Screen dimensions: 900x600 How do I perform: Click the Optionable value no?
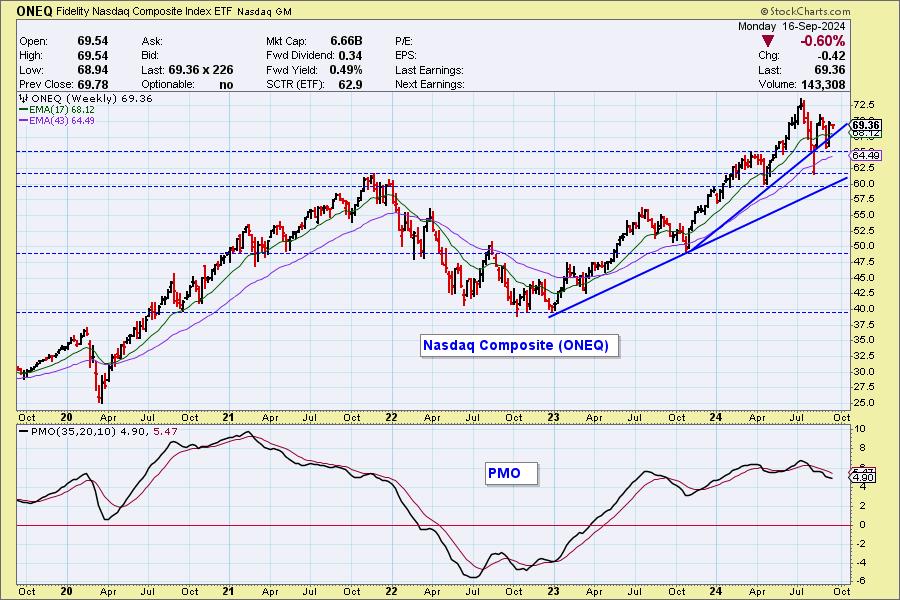226,84
